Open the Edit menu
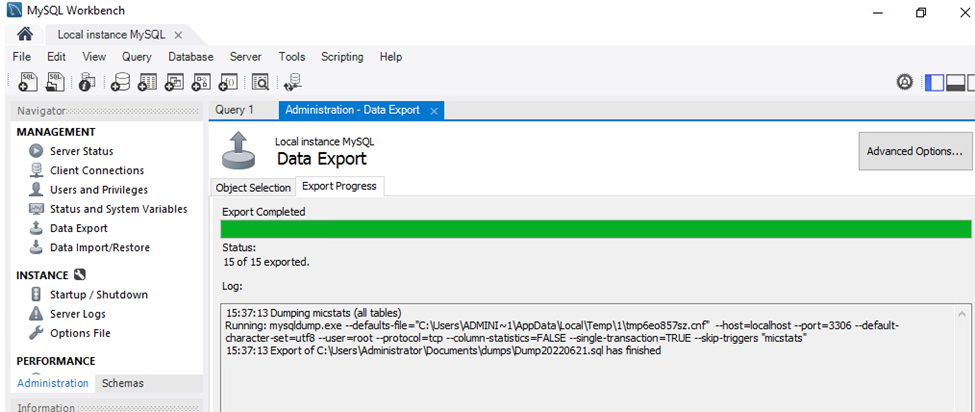This screenshot has width=975, height=412. [x=56, y=57]
